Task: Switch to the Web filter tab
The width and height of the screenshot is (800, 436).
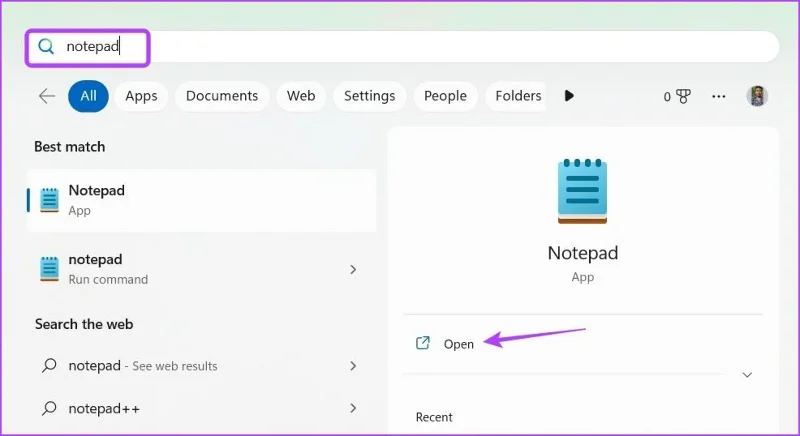Action: 301,96
